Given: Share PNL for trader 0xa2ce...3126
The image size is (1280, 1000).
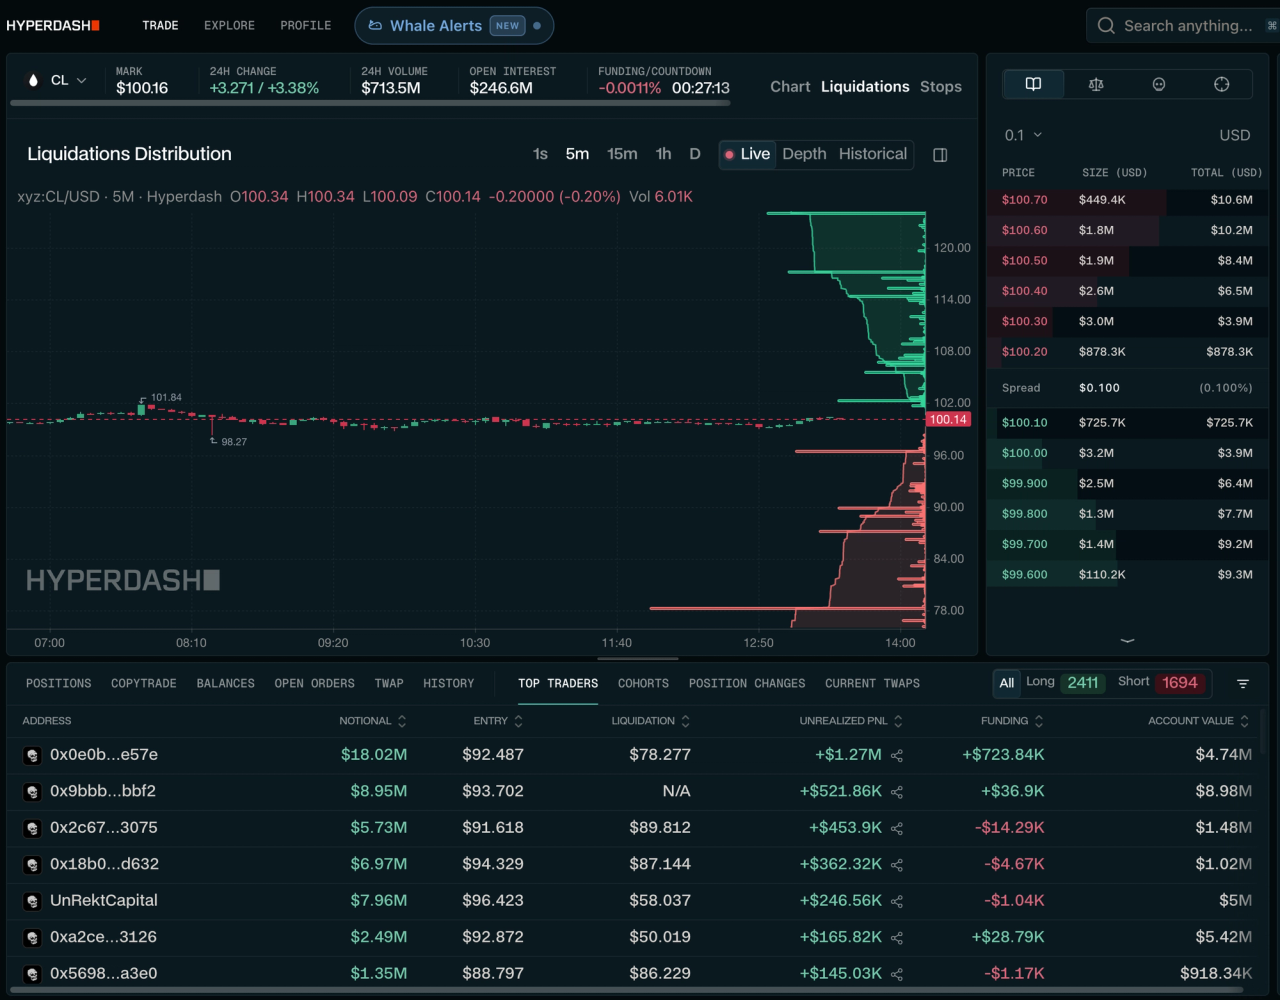Looking at the screenshot, I should point(897,938).
